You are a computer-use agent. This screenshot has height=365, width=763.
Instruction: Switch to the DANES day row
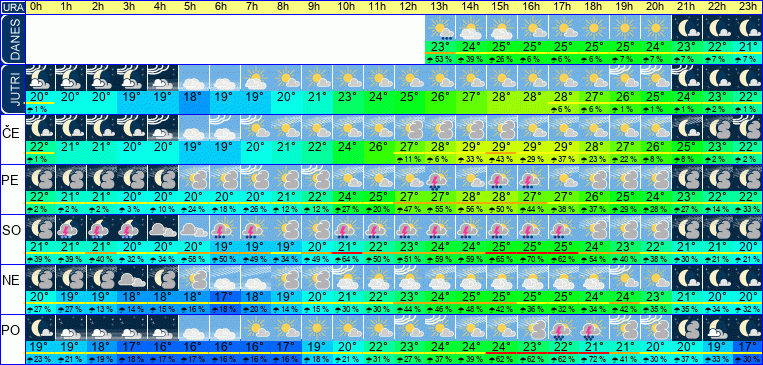13,39
